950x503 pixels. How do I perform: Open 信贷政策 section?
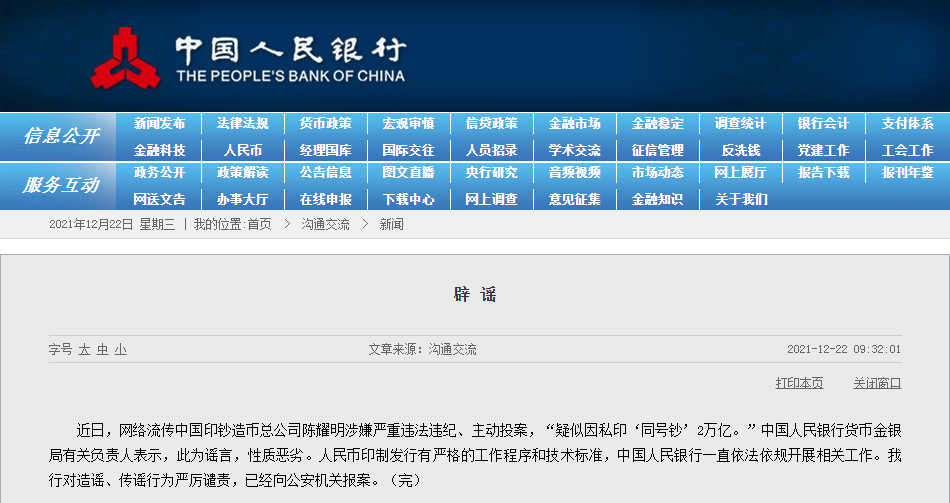click(x=491, y=124)
